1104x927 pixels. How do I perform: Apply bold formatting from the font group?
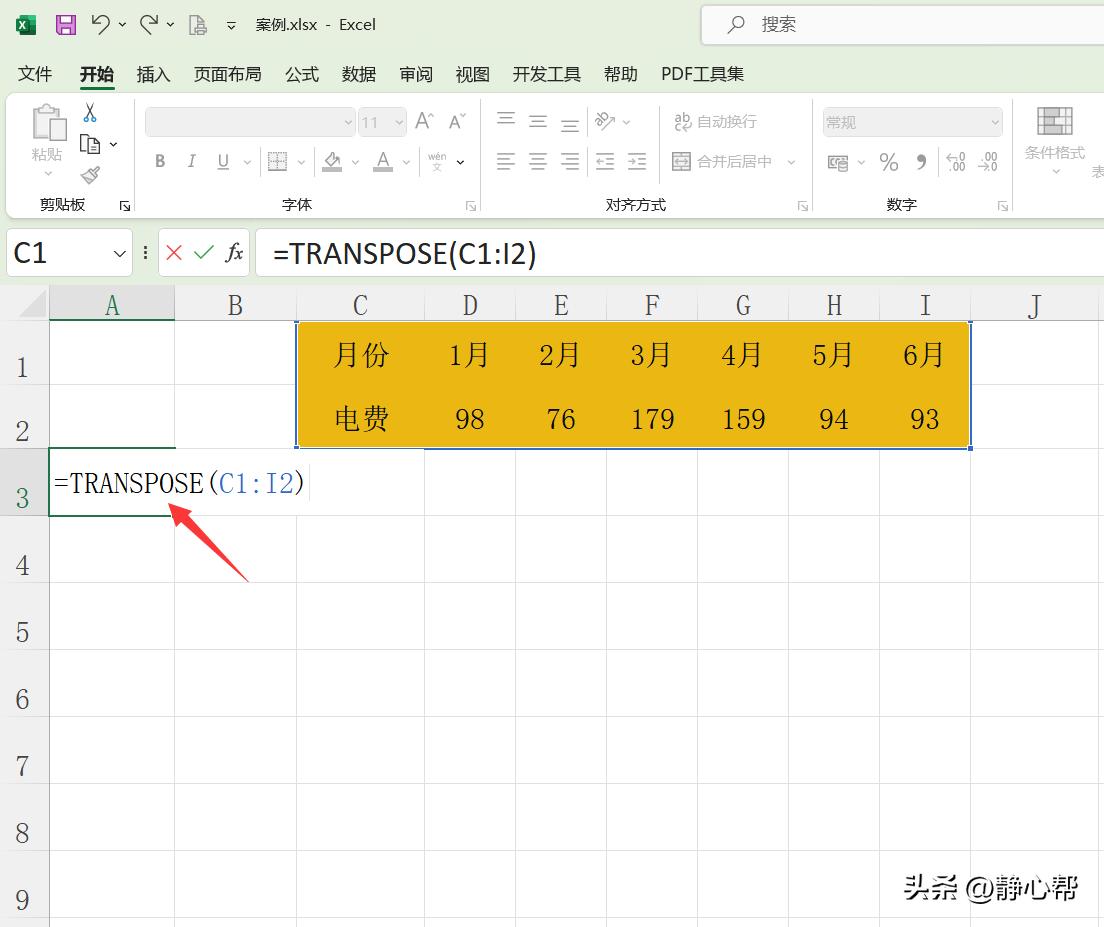(x=159, y=160)
